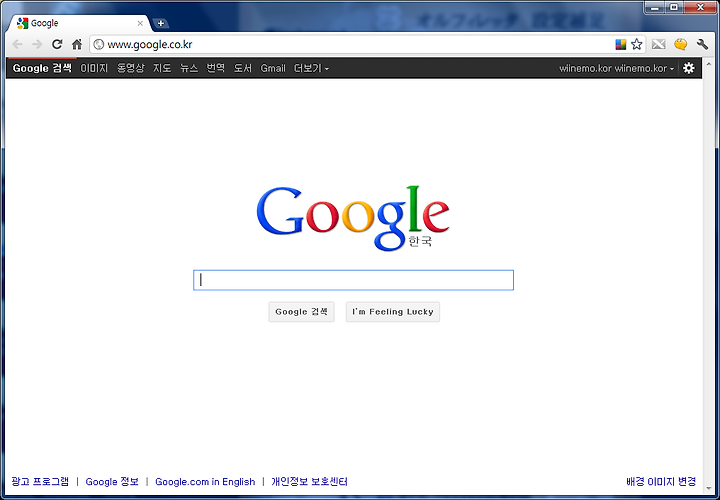Click the yellow chat bubble extension icon
This screenshot has height=500, width=720.
[x=681, y=44]
